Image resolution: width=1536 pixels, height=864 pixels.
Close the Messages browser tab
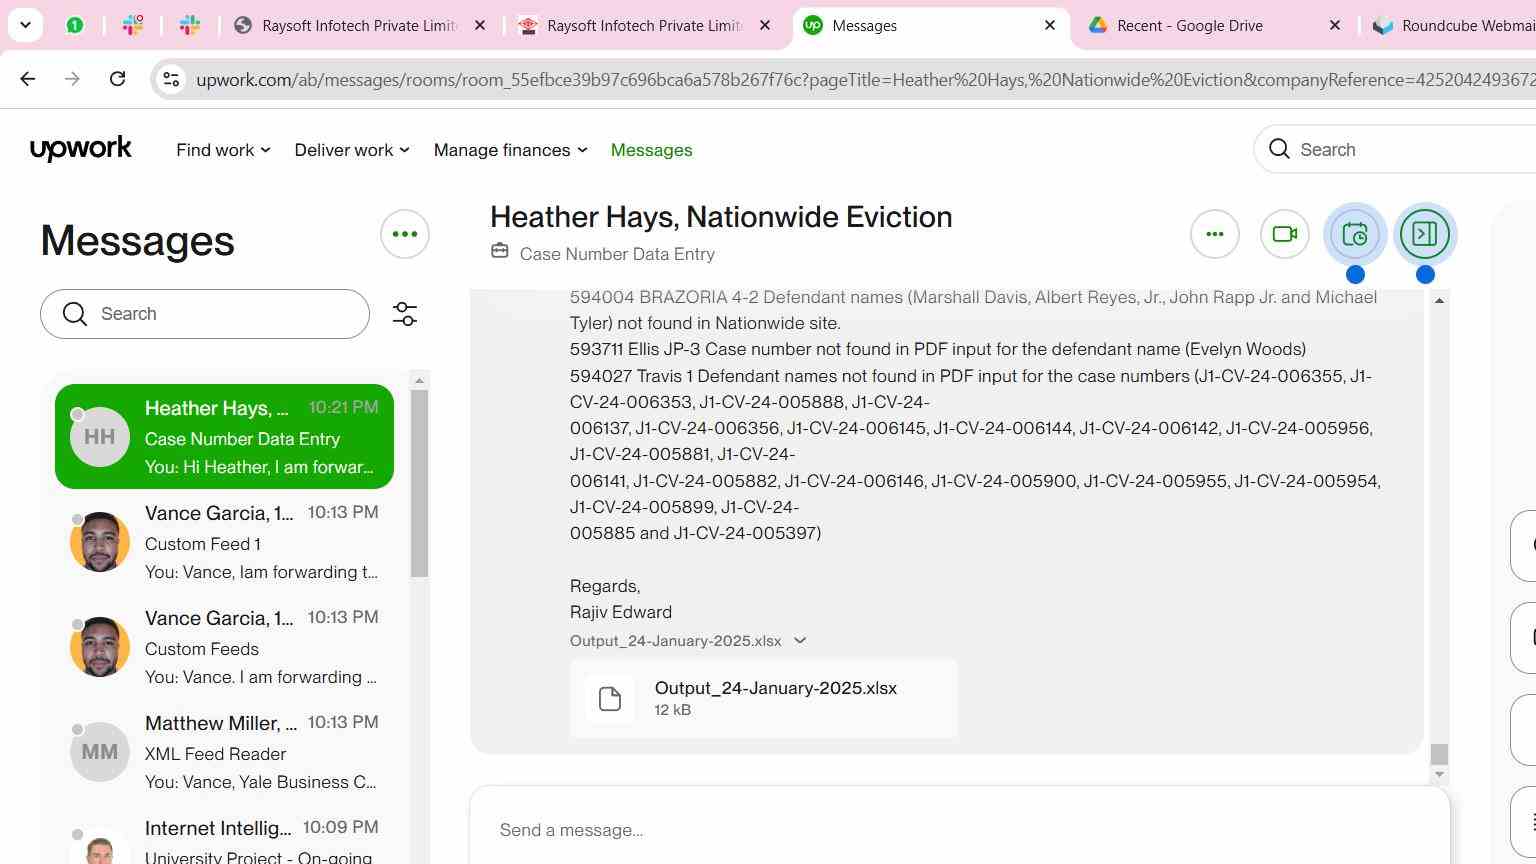tap(1050, 25)
